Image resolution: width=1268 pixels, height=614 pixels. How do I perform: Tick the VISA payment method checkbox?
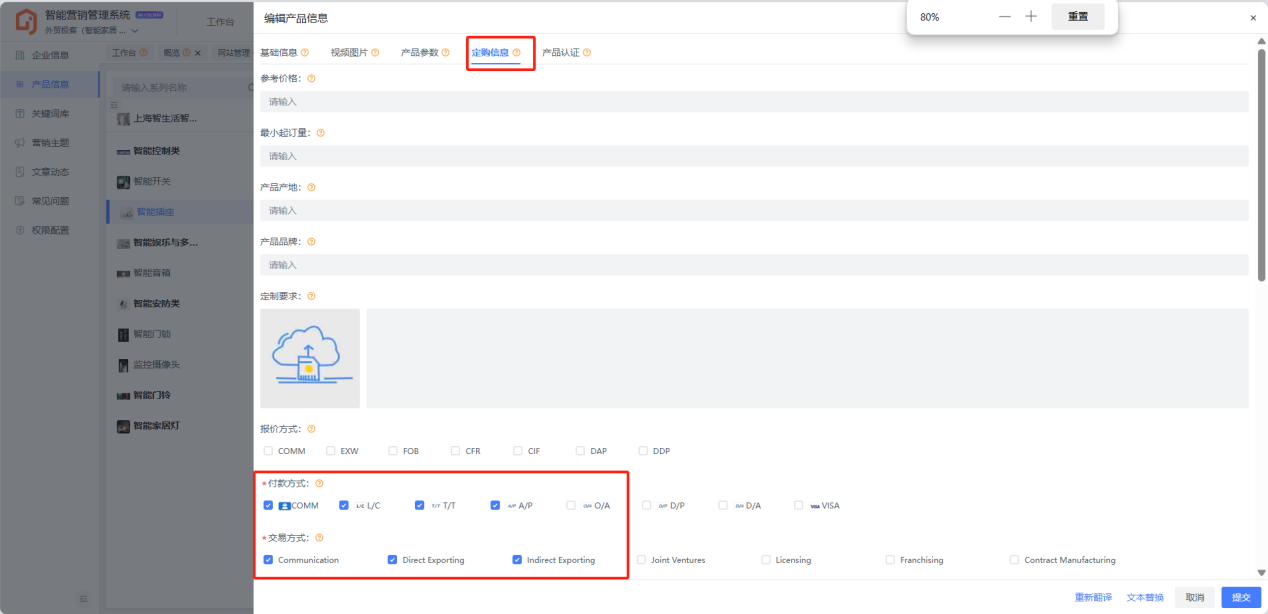click(x=799, y=506)
